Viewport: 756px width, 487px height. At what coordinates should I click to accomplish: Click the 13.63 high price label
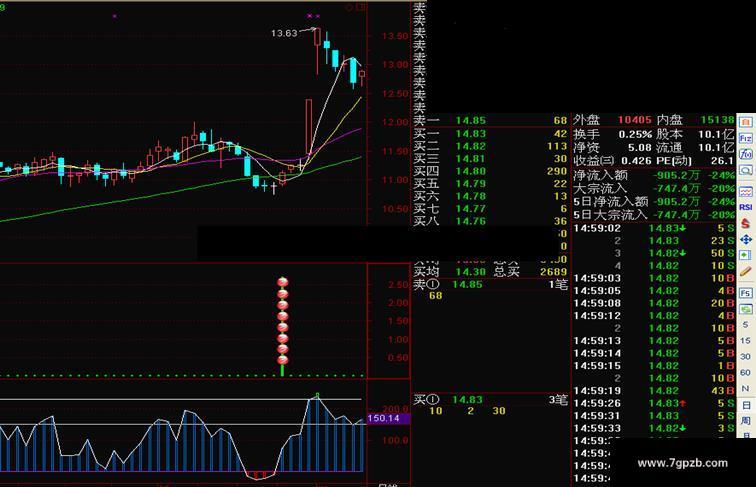click(284, 33)
